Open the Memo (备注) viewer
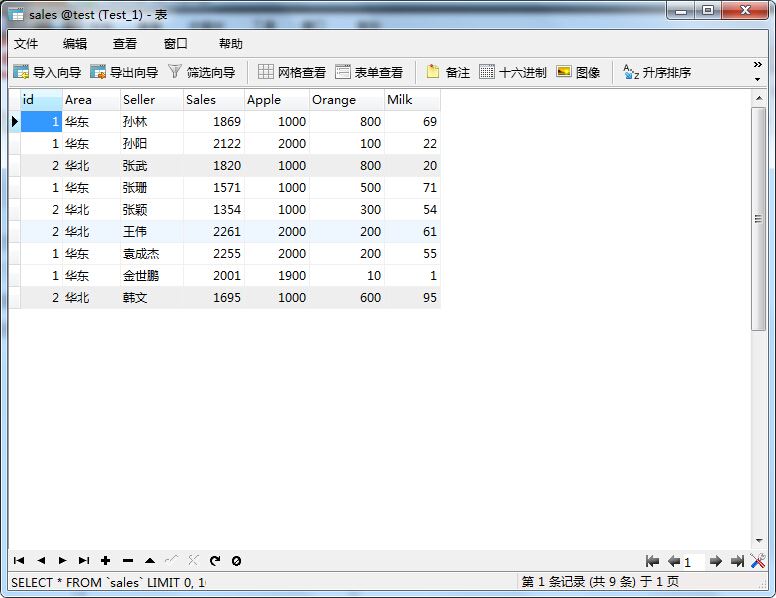 point(448,72)
